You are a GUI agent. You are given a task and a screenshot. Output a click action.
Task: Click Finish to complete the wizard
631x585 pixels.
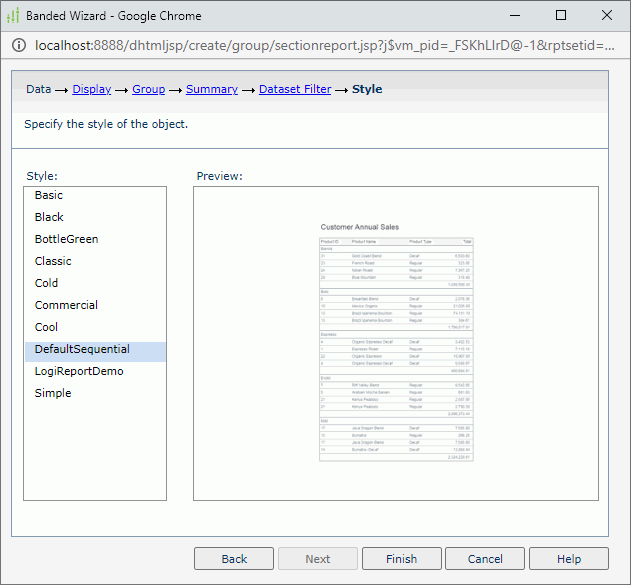tap(401, 559)
